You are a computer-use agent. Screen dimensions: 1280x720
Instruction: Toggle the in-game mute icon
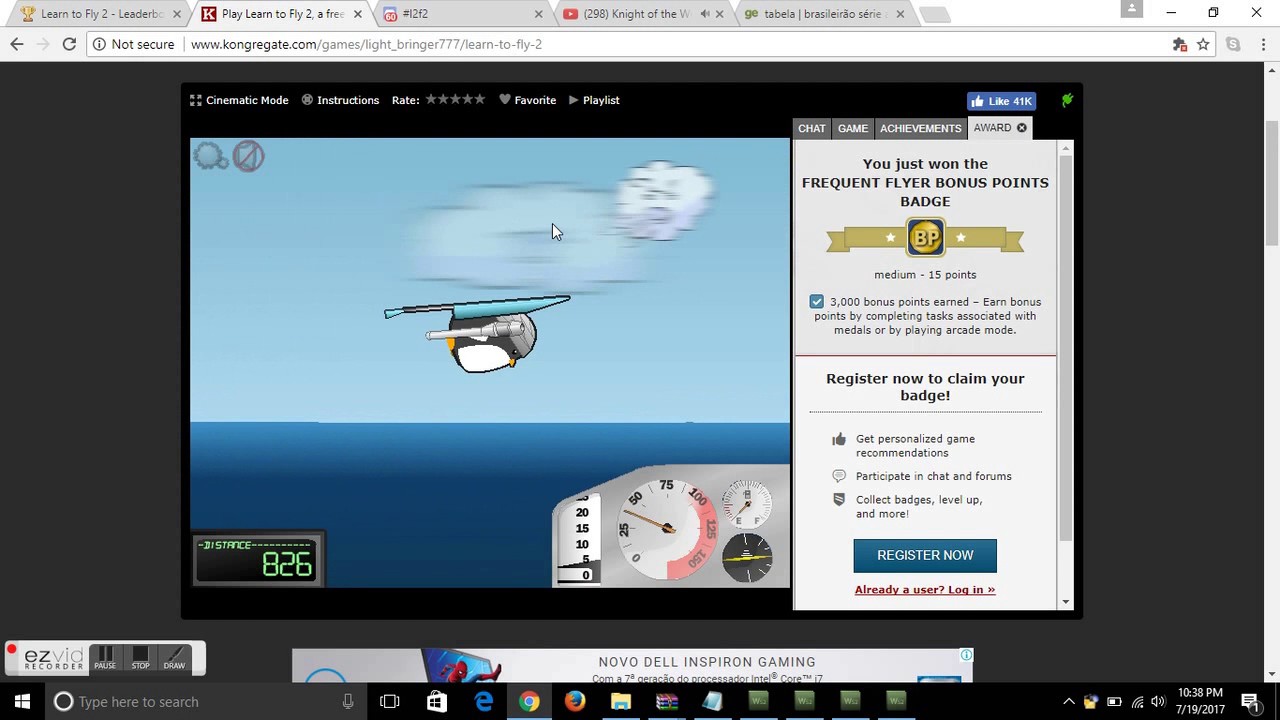tap(248, 156)
